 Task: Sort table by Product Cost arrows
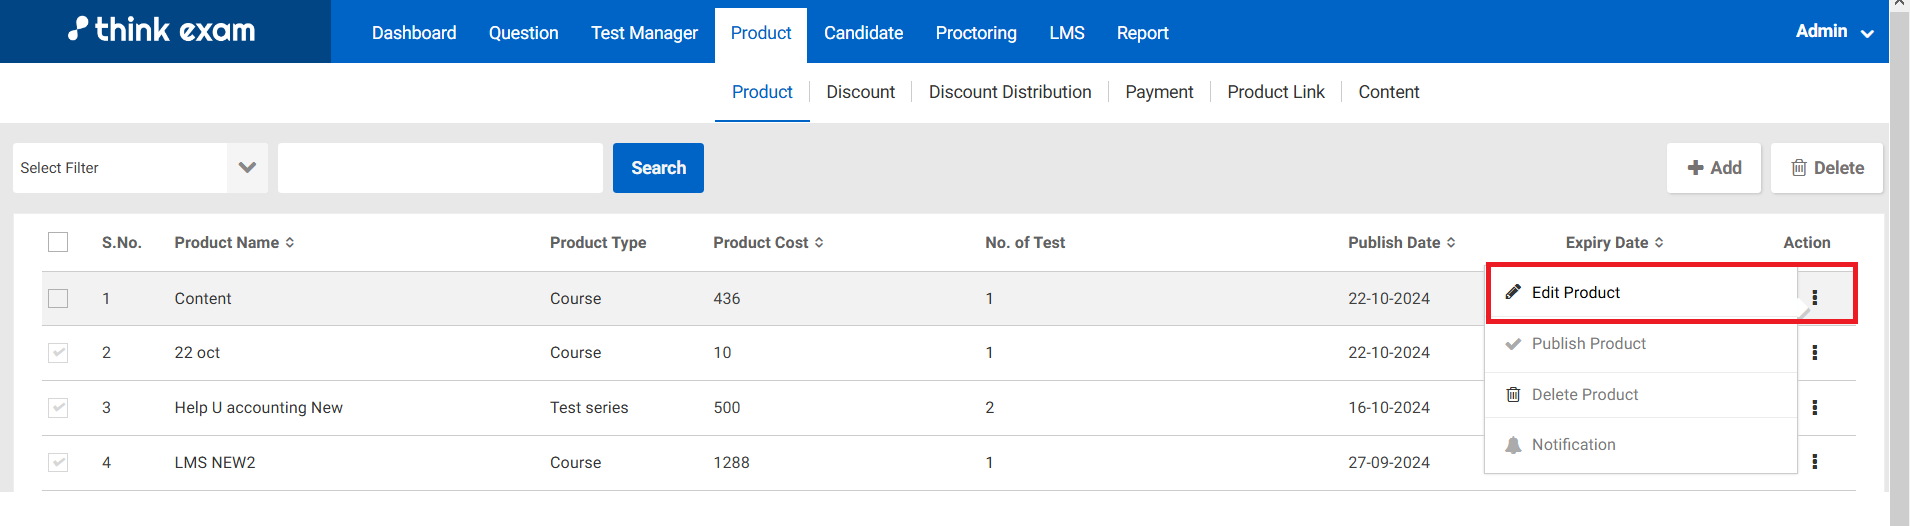click(819, 243)
